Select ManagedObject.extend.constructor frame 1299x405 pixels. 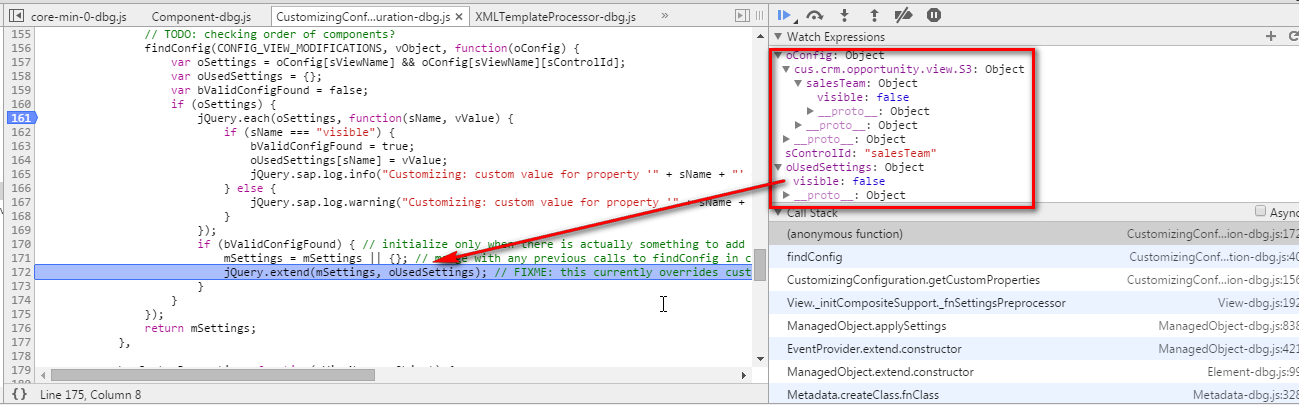tap(1034, 372)
